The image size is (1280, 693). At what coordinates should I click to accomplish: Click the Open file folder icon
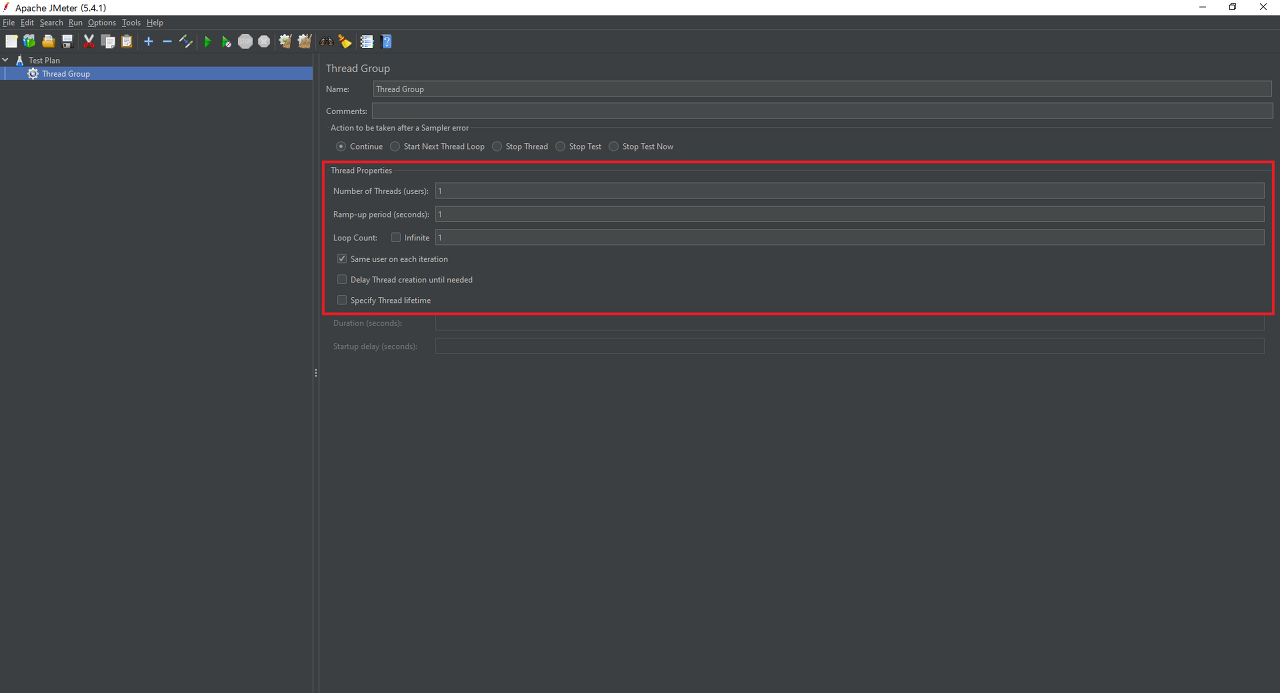48,41
